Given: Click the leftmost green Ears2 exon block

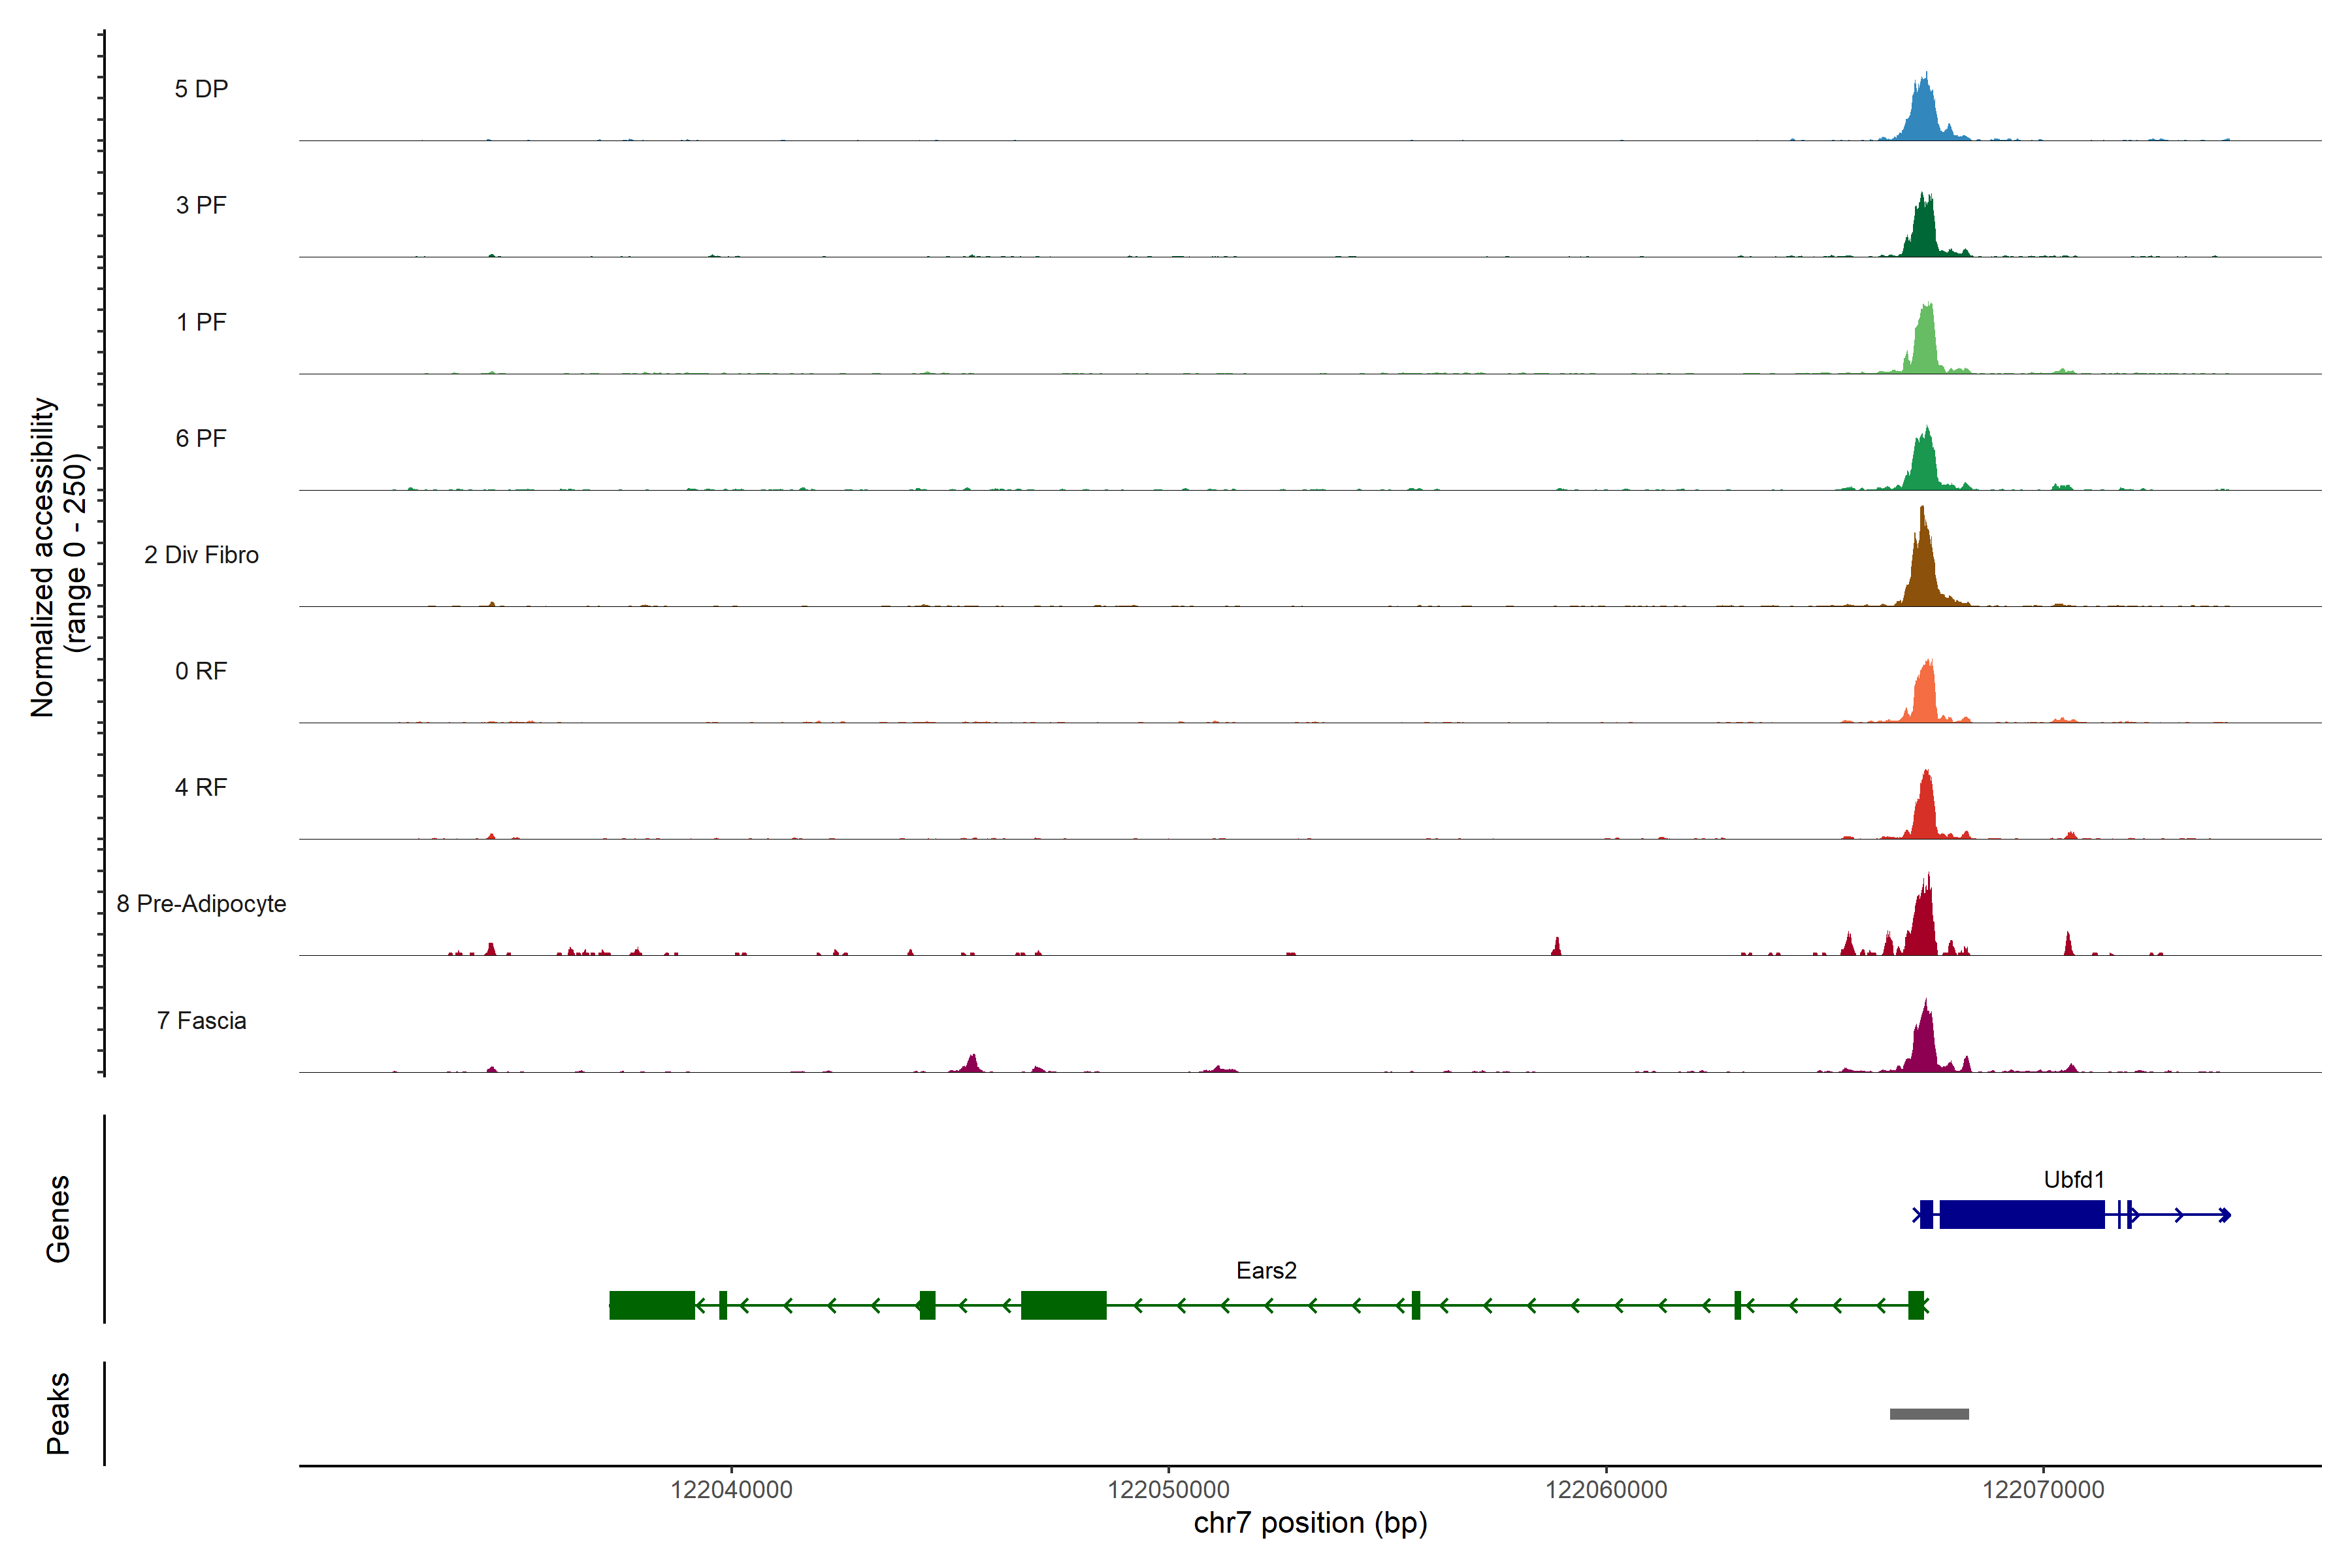Looking at the screenshot, I should (x=651, y=1305).
